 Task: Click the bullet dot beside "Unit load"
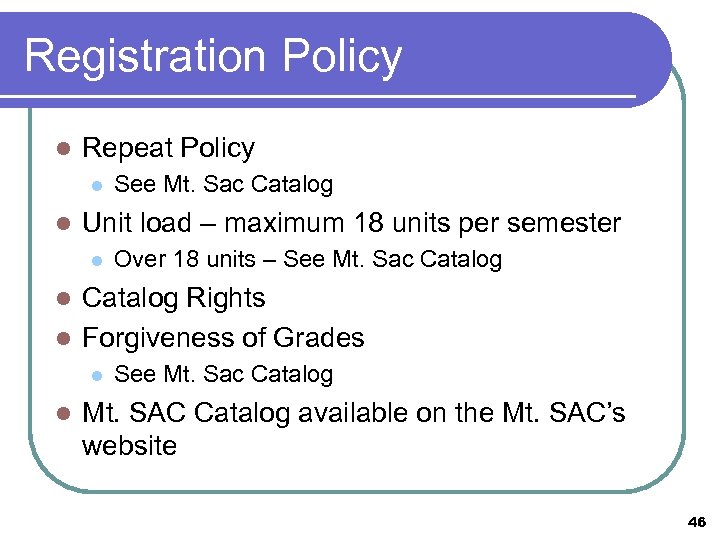(62, 223)
